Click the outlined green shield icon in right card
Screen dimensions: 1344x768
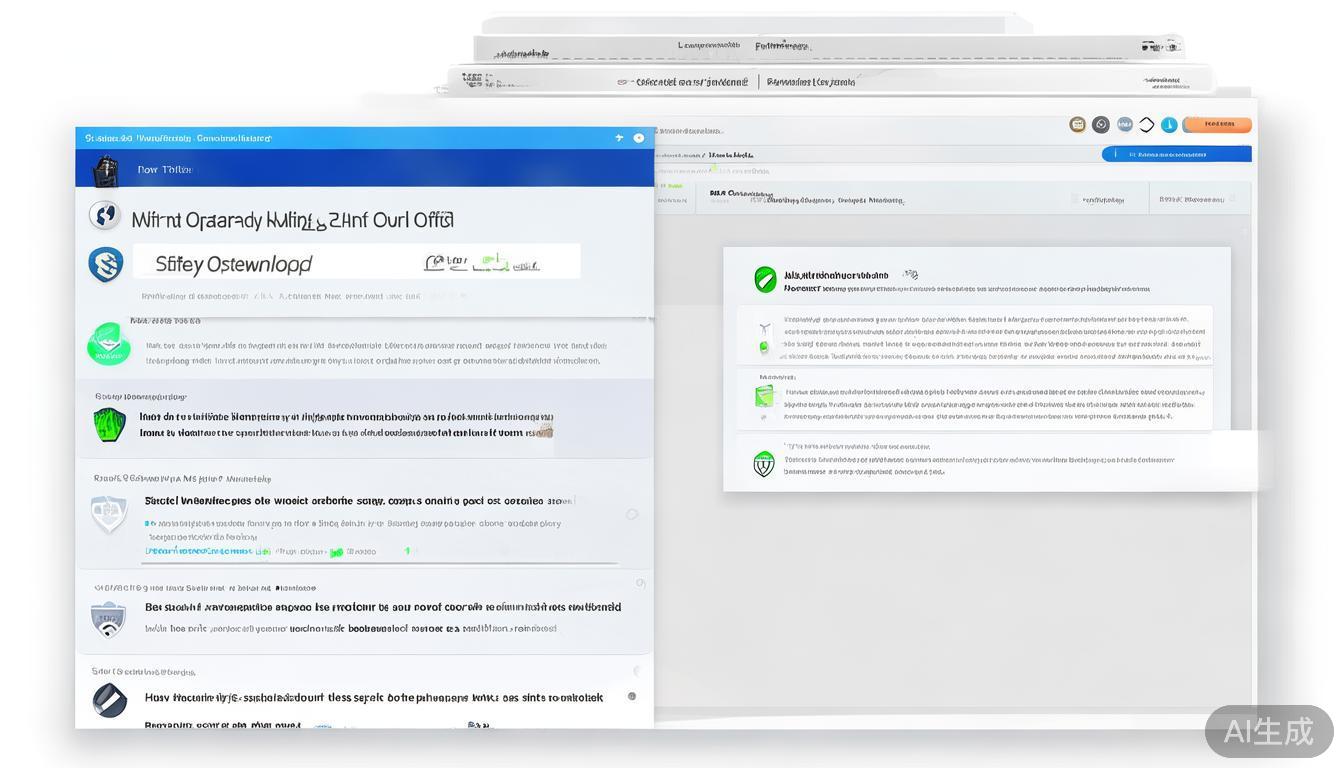pos(764,463)
